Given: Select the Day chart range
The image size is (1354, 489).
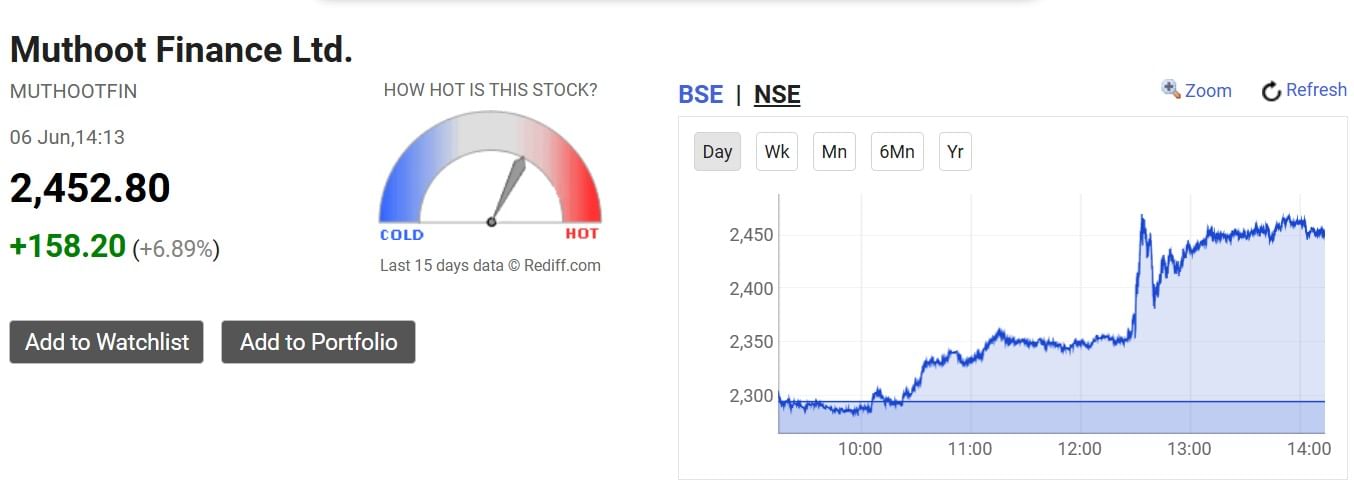Looking at the screenshot, I should [717, 152].
